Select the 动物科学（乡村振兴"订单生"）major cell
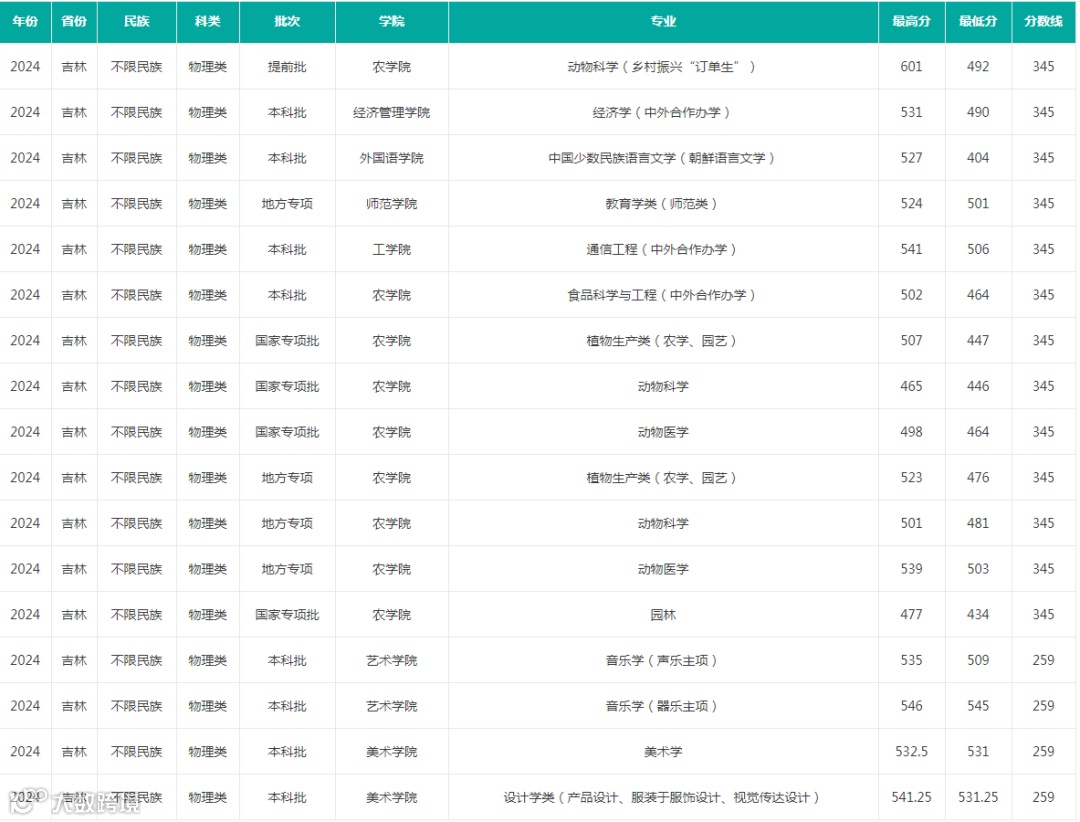 [663, 67]
